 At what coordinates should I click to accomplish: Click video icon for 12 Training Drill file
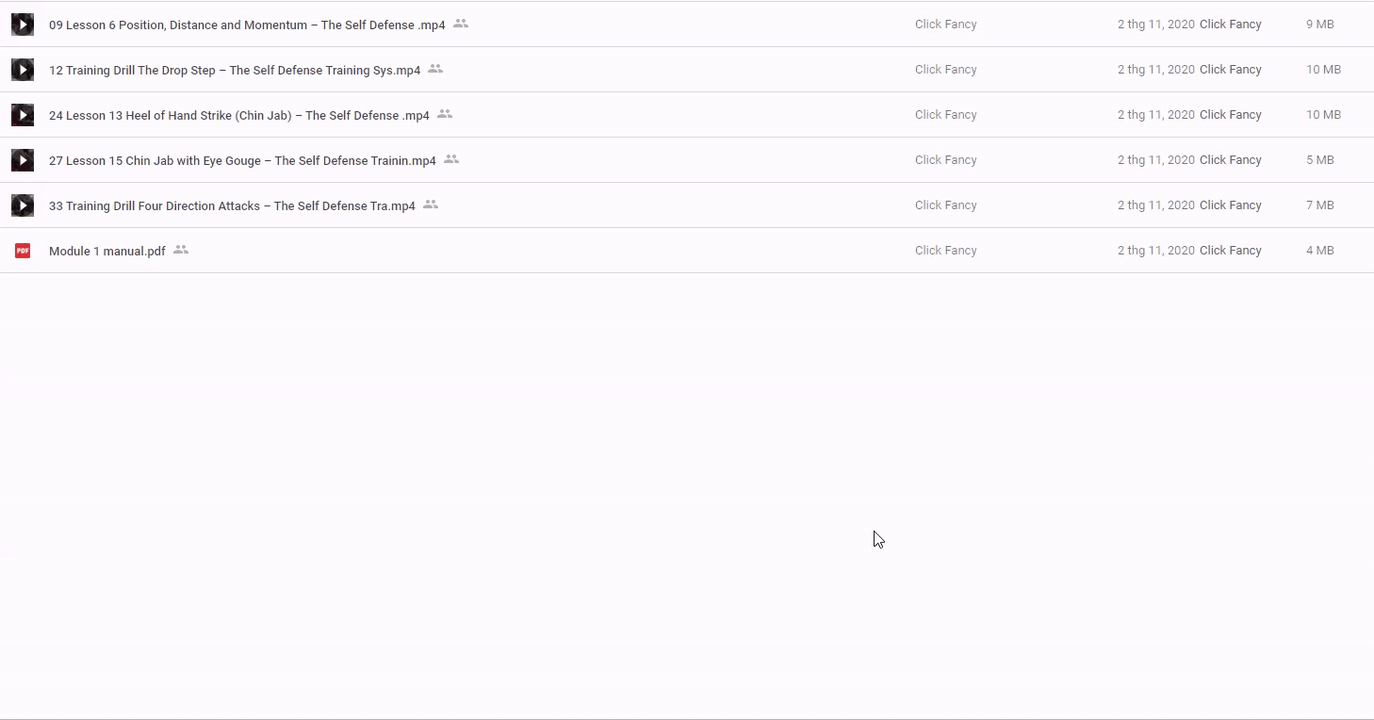point(22,70)
